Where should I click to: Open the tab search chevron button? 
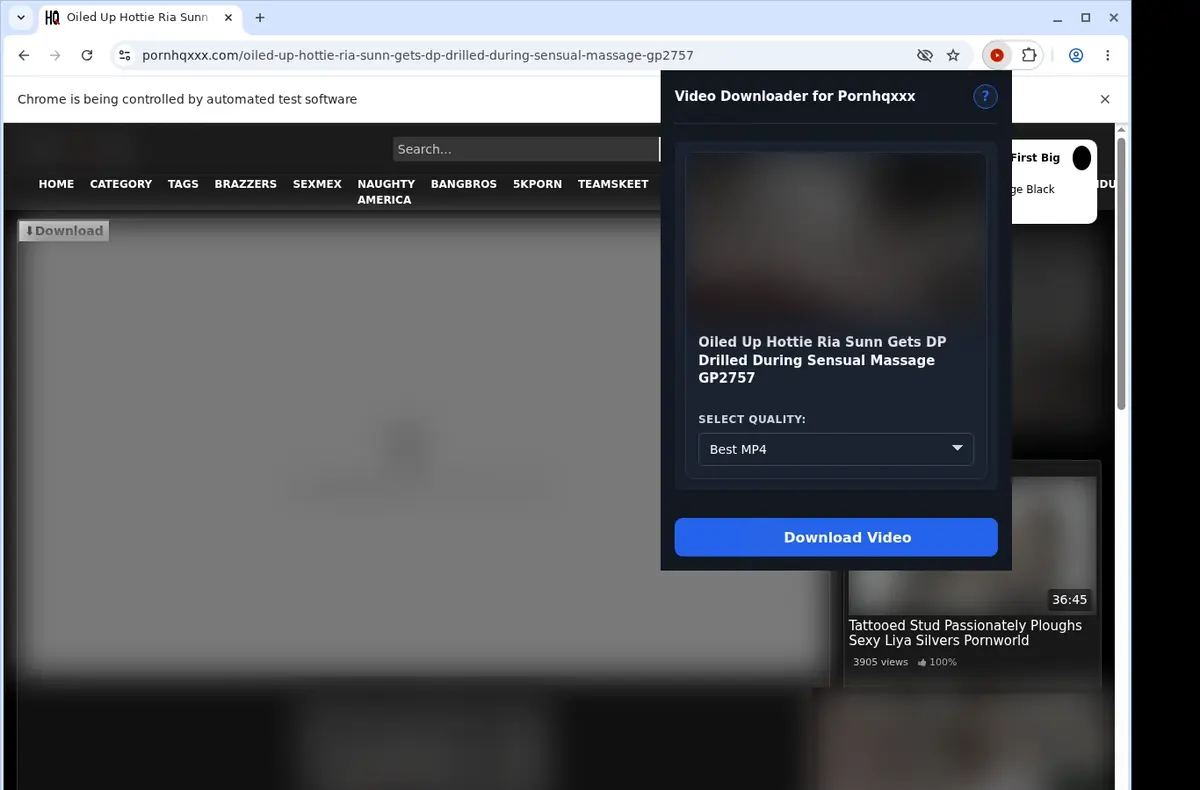(21, 18)
